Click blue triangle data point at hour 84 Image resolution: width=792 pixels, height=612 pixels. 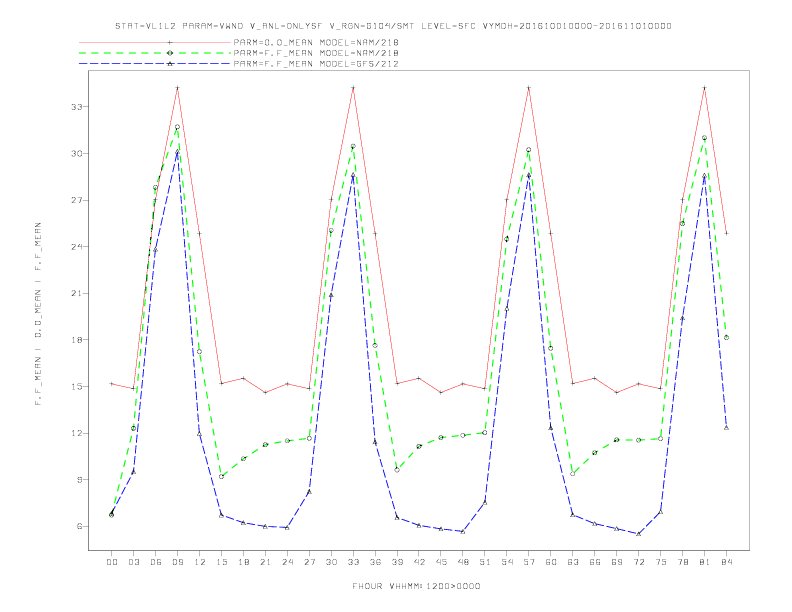click(726, 428)
